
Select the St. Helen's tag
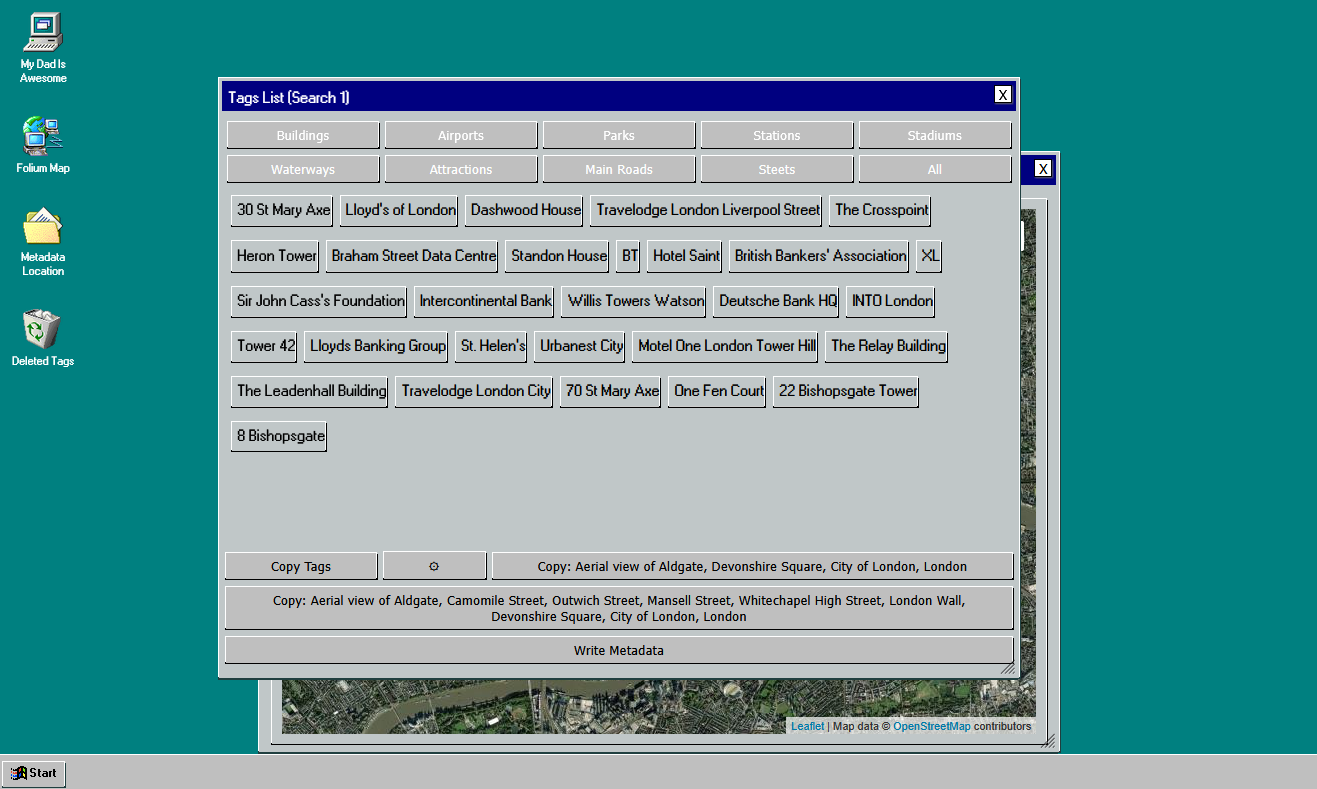[x=492, y=346]
